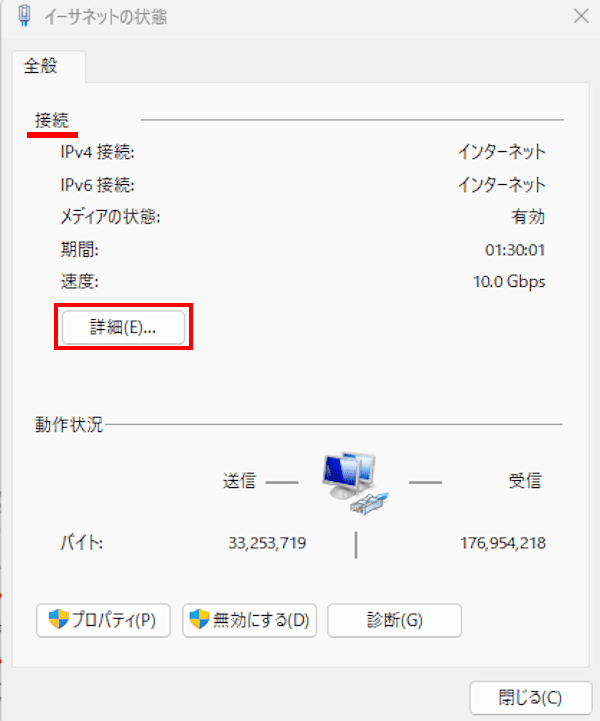Open the 詳細(E)... details button
This screenshot has height=721, width=600.
tap(123, 327)
